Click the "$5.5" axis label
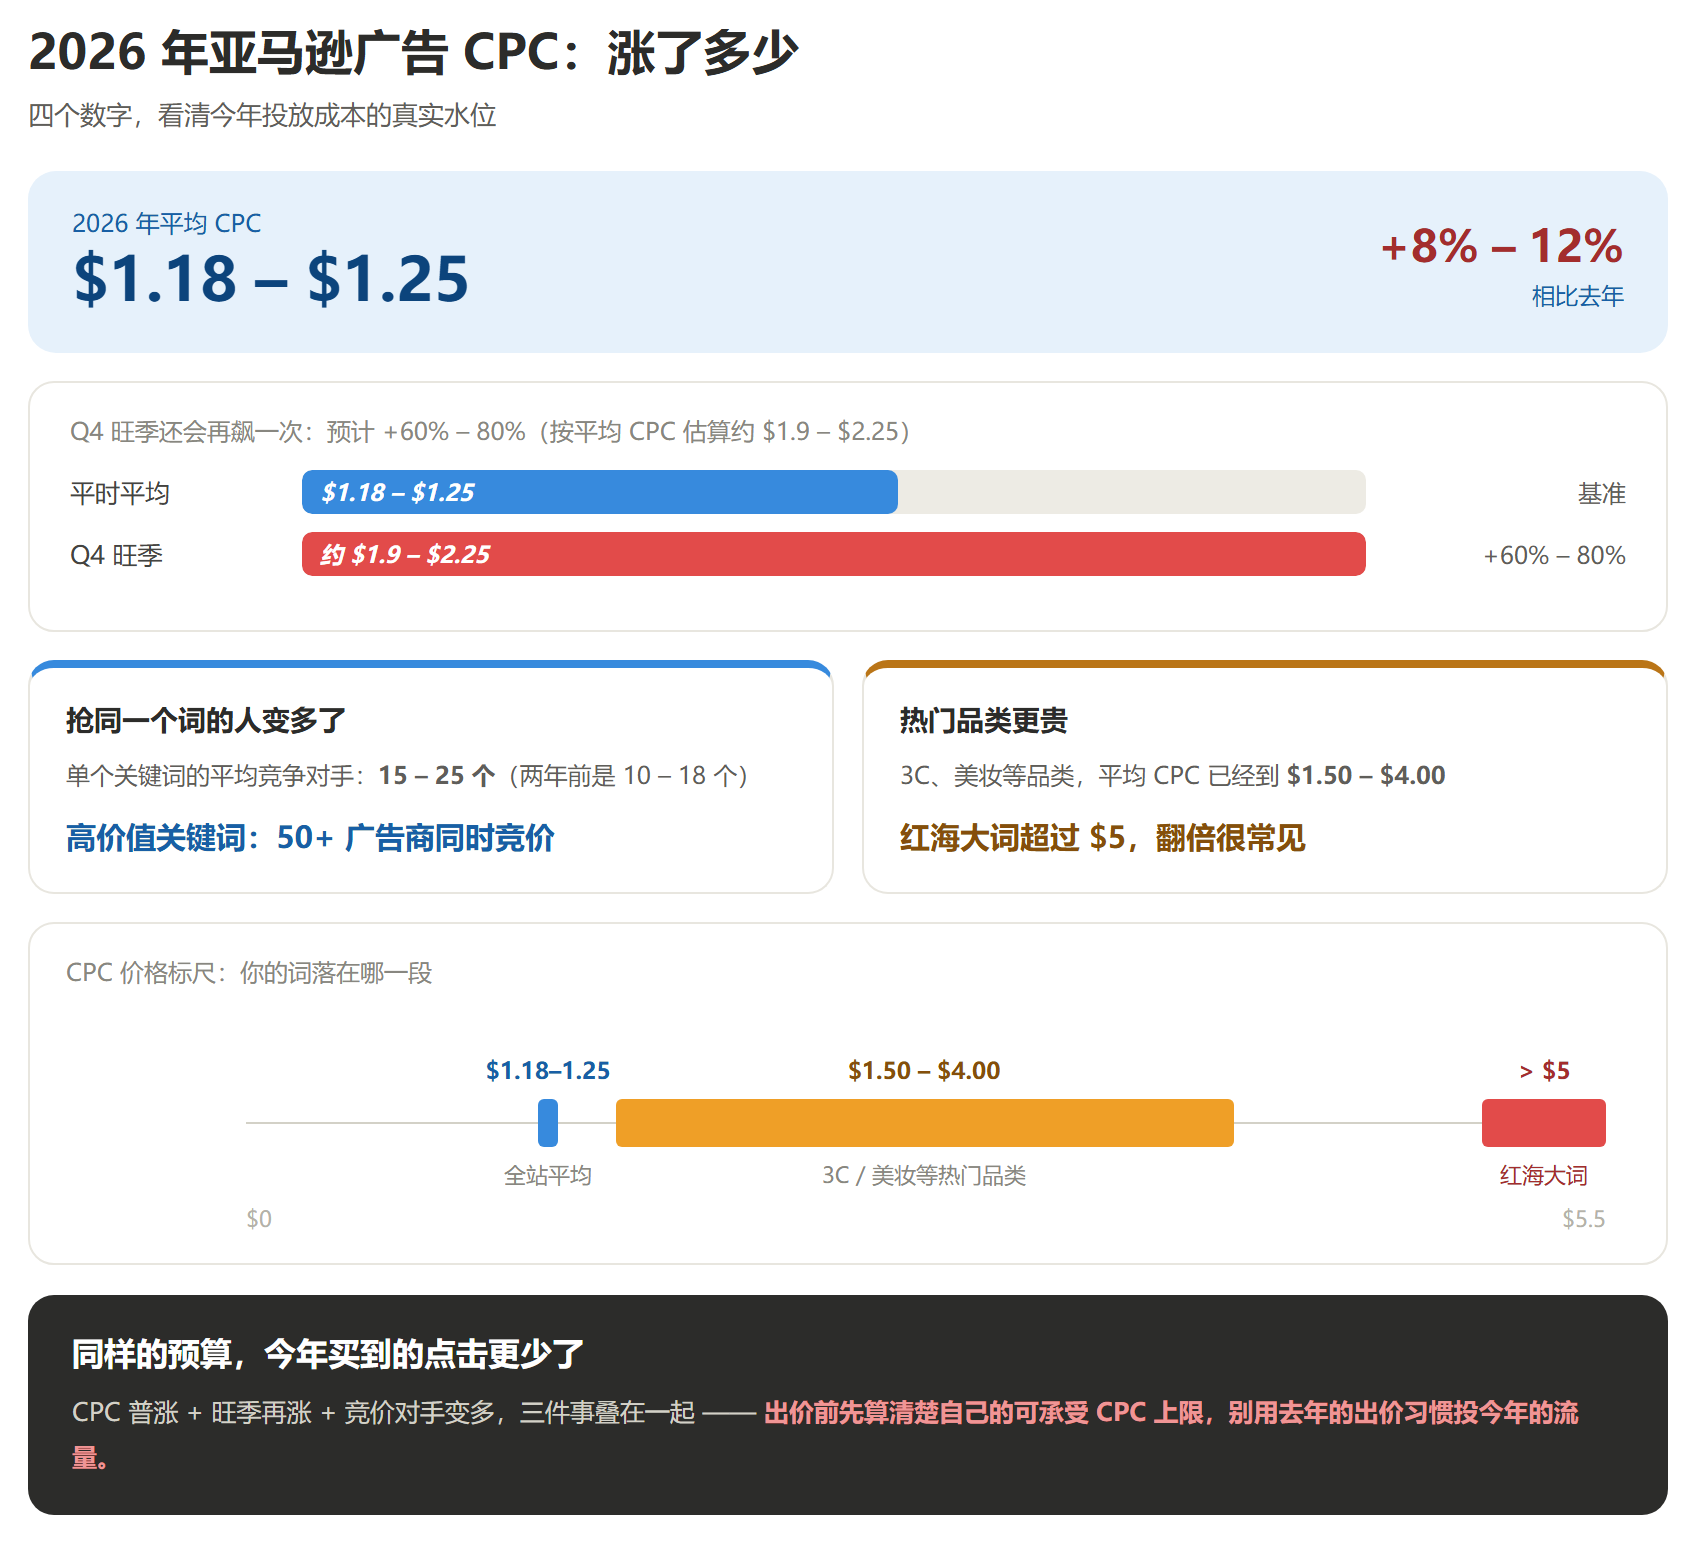The width and height of the screenshot is (1696, 1543). 1584,1218
